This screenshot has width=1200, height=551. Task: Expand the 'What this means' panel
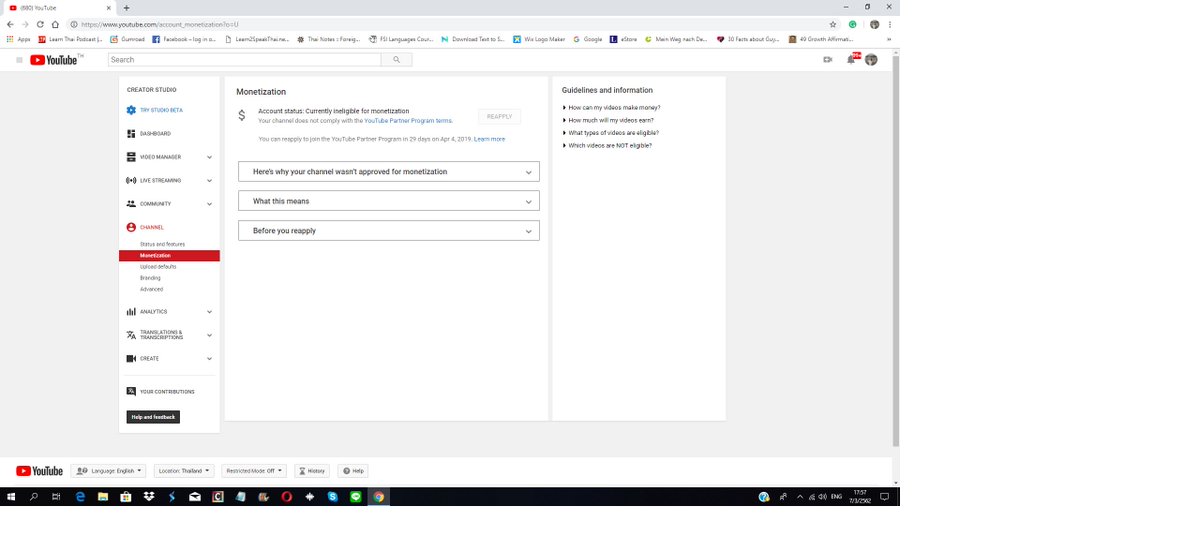coord(389,201)
